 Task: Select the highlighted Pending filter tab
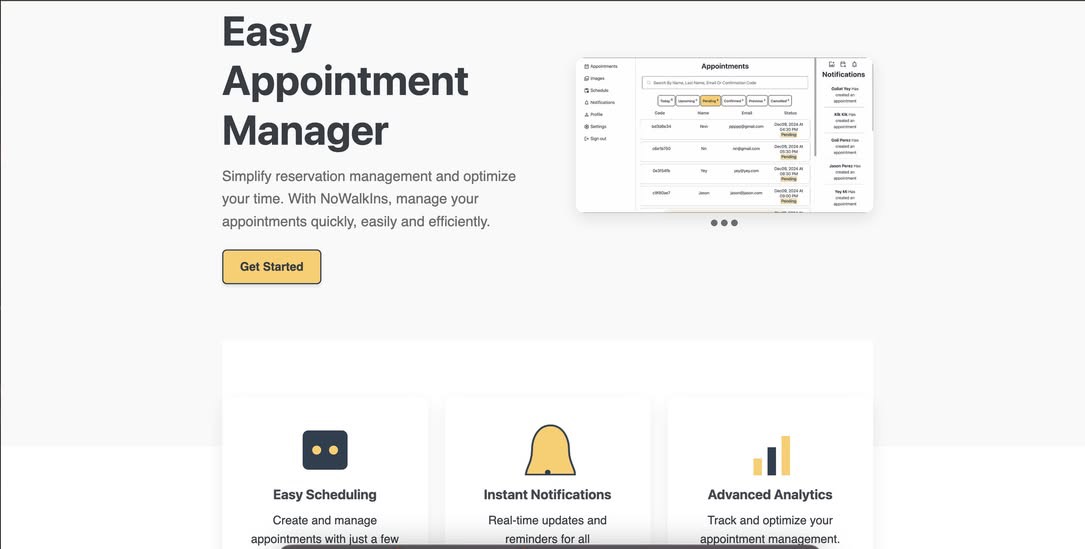[710, 101]
